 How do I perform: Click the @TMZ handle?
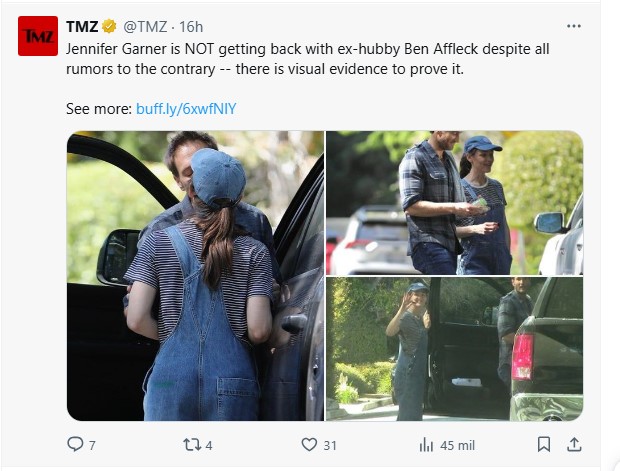pos(145,27)
